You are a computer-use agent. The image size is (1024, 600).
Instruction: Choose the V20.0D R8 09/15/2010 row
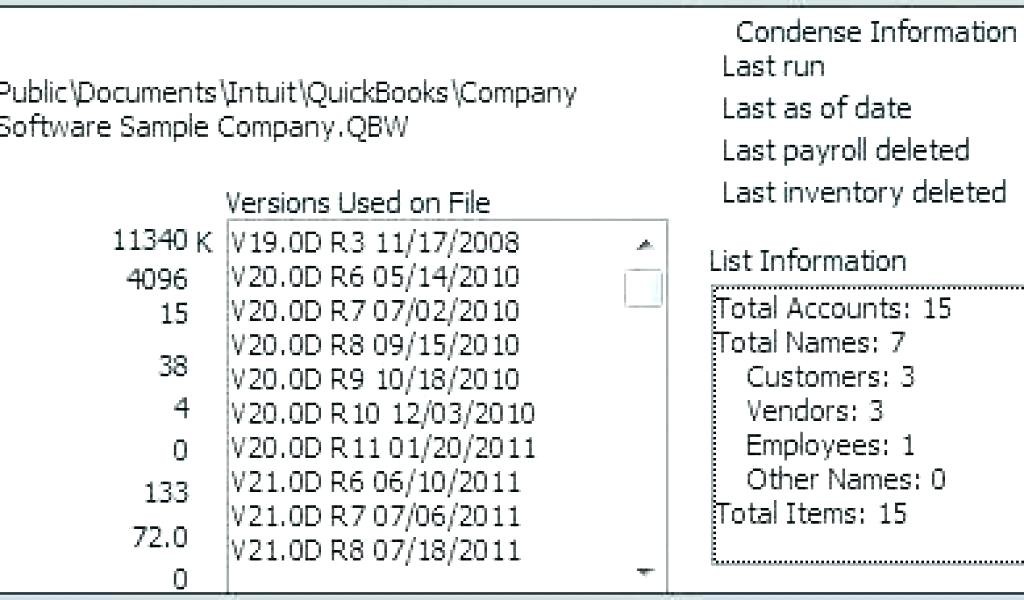(x=375, y=345)
